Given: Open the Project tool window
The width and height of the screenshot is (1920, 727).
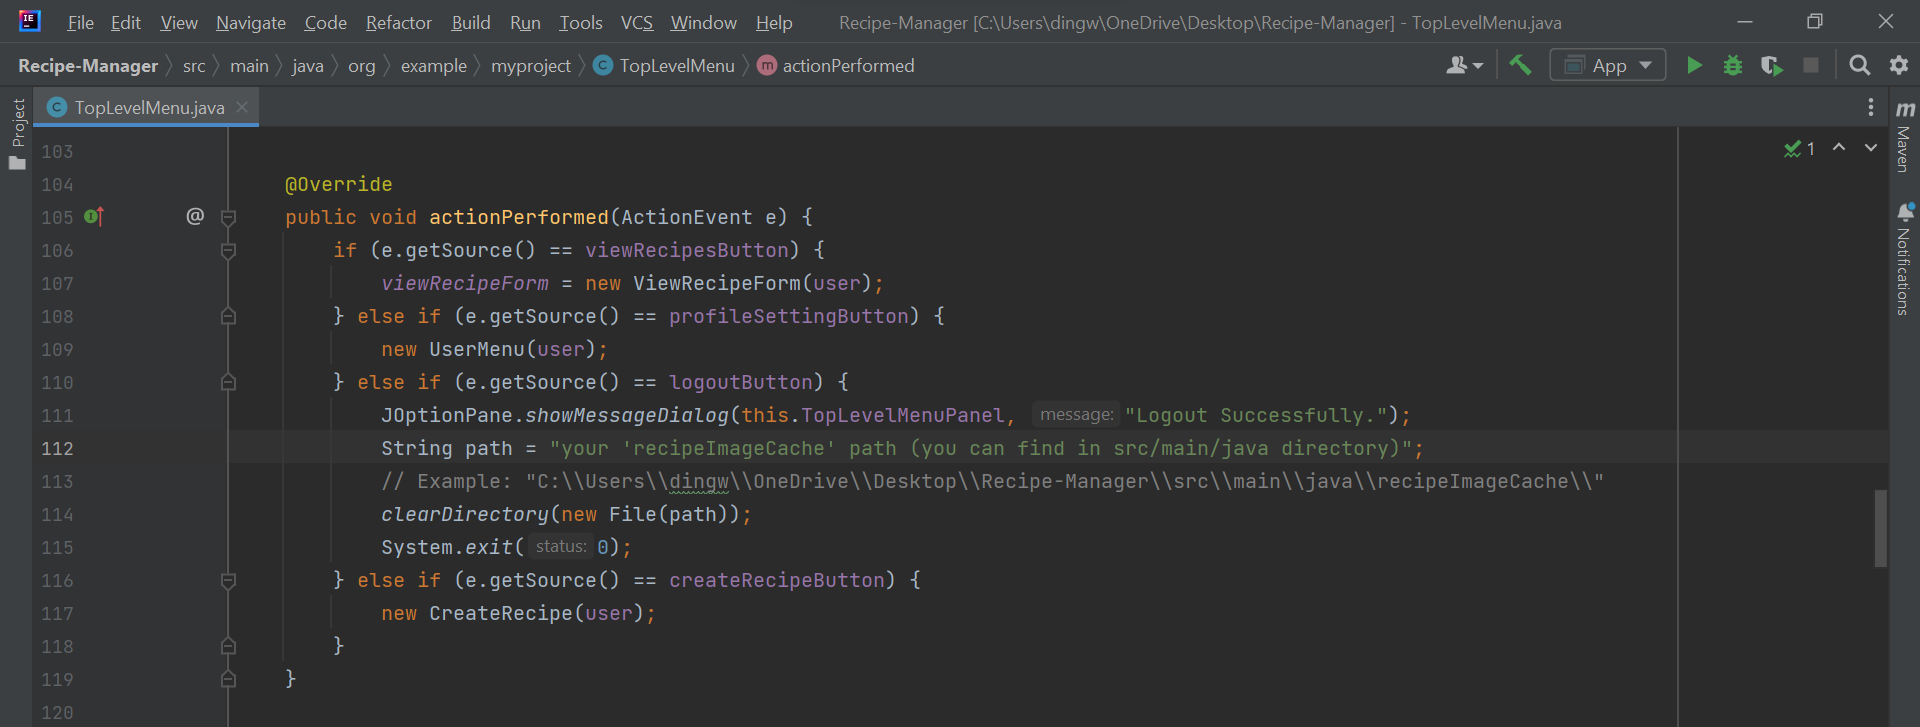Looking at the screenshot, I should [18, 134].
